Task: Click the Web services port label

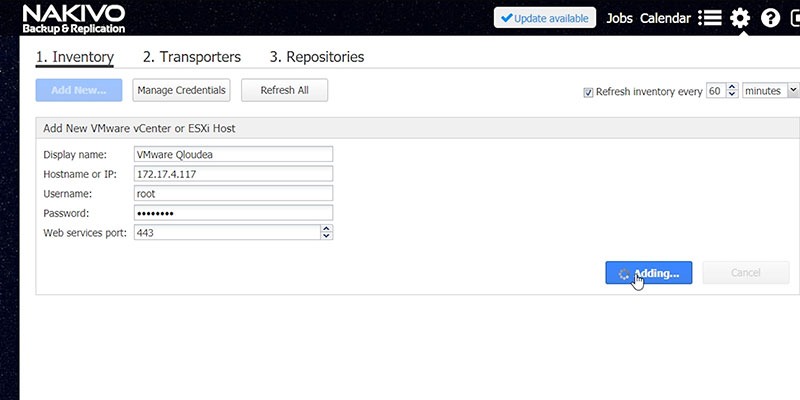Action: (85, 233)
